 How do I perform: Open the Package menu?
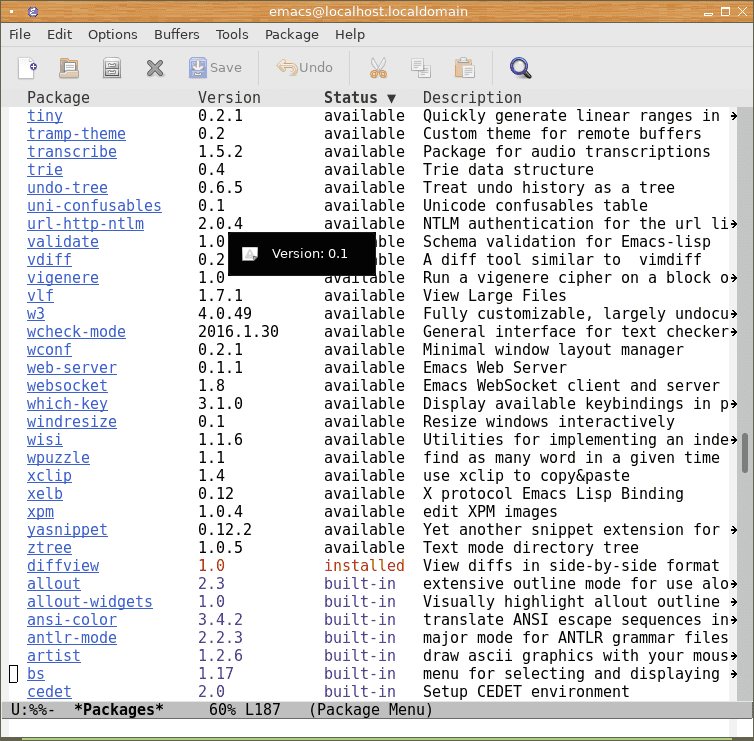(291, 34)
